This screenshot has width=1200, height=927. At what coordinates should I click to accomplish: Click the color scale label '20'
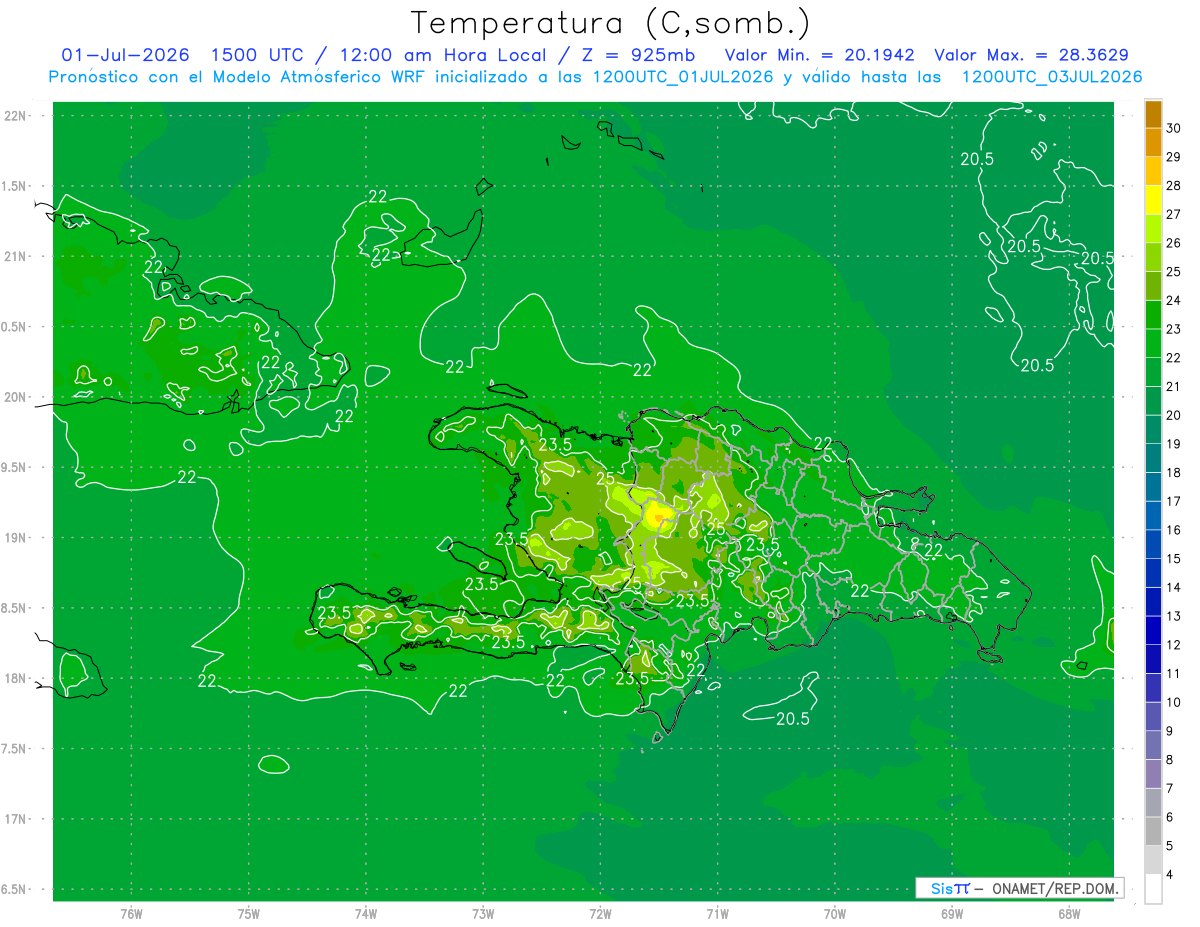[1173, 415]
